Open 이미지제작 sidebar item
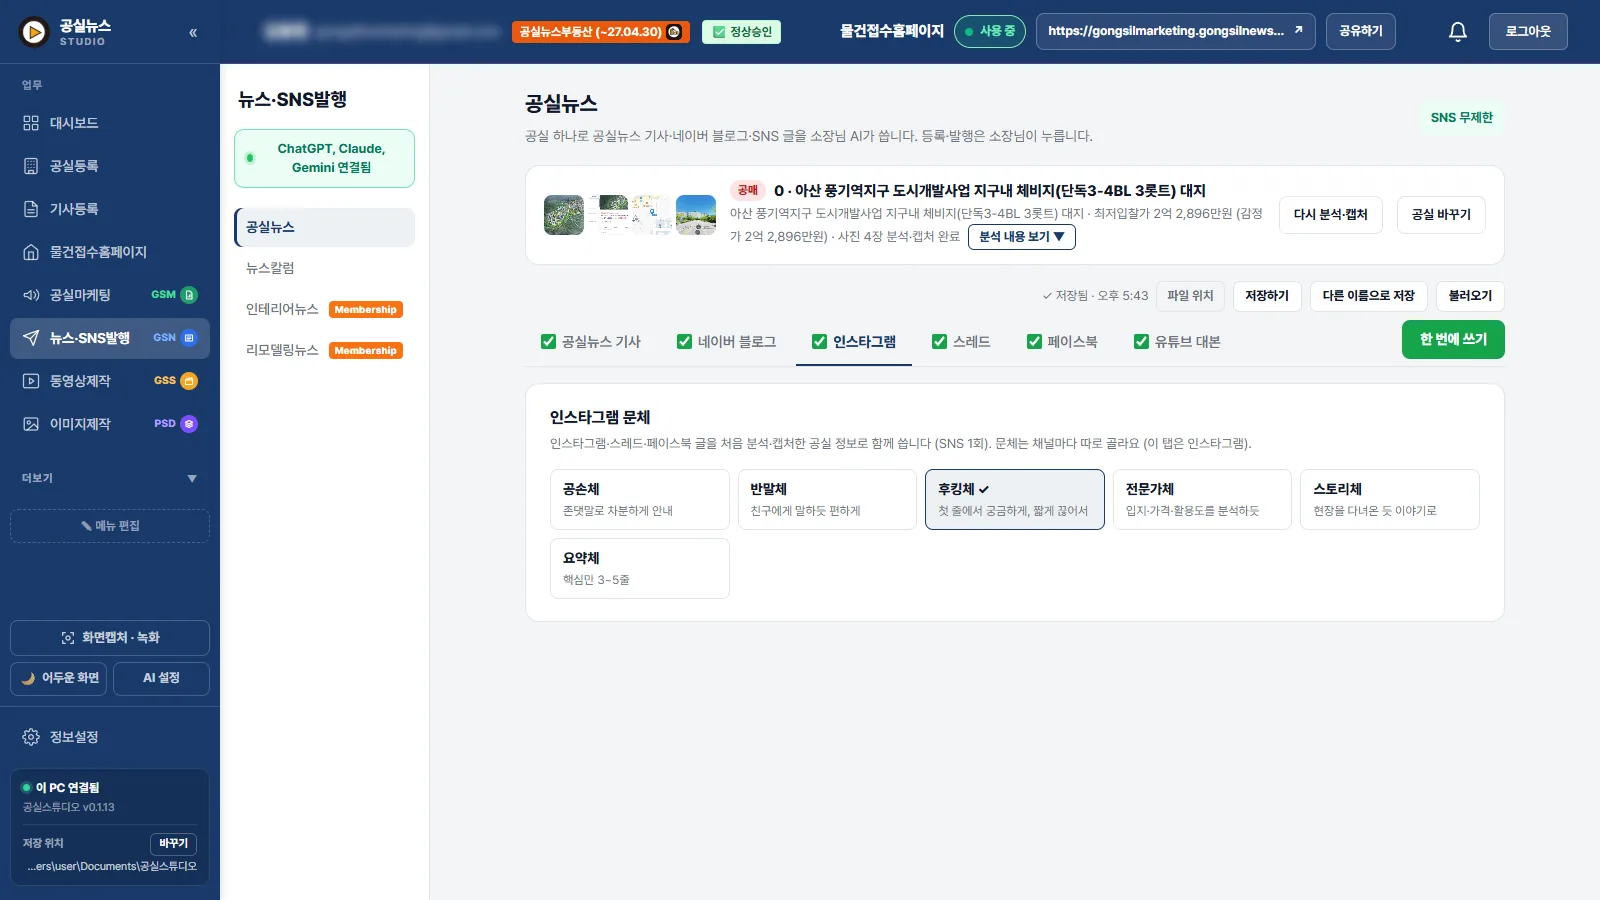Image resolution: width=1600 pixels, height=900 pixels. coord(110,424)
